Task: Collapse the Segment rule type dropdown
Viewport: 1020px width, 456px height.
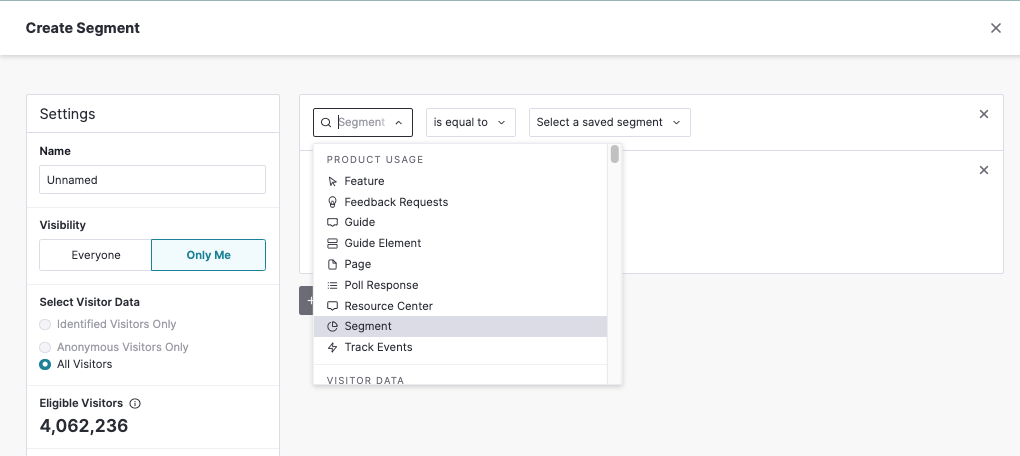Action: pyautogui.click(x=398, y=122)
